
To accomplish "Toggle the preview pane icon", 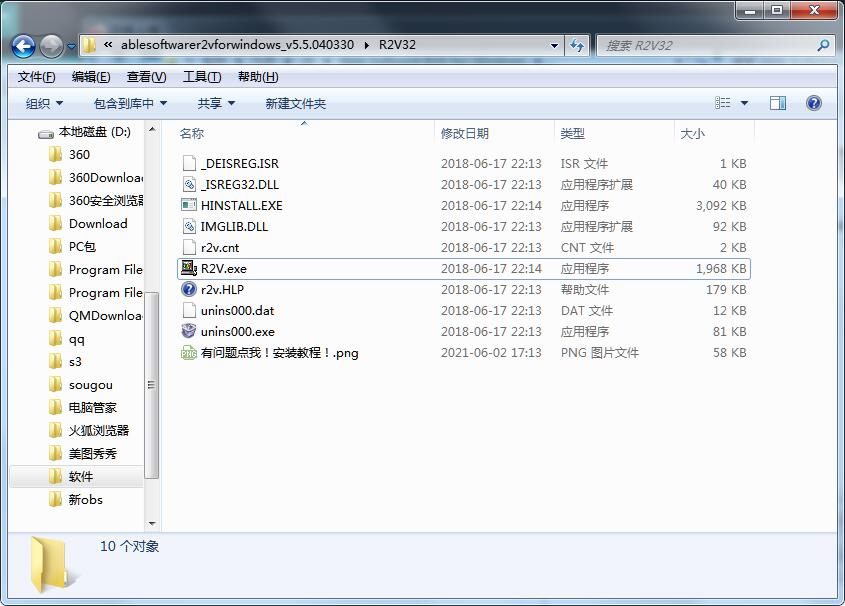I will point(778,103).
